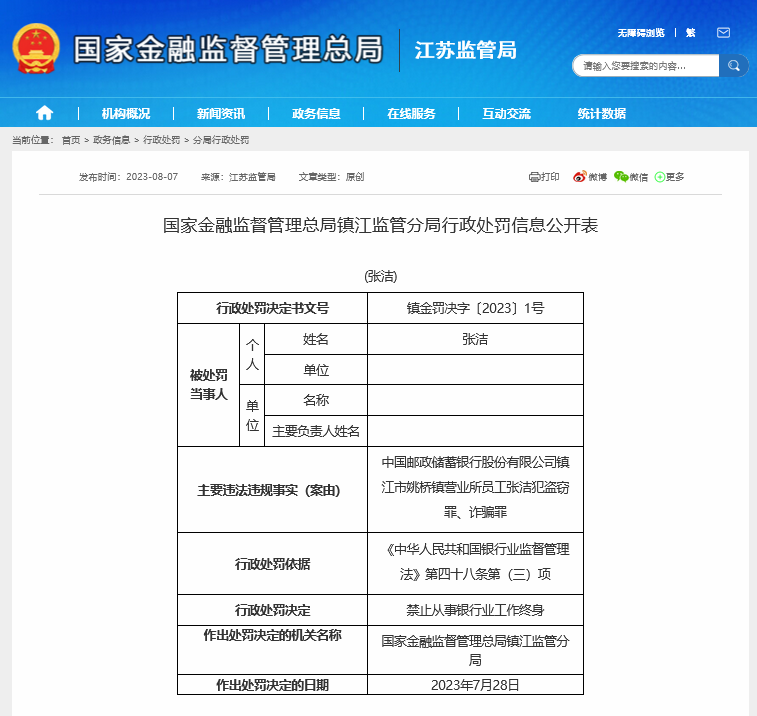Click the source text 来源：江苏监管局

tap(238, 177)
